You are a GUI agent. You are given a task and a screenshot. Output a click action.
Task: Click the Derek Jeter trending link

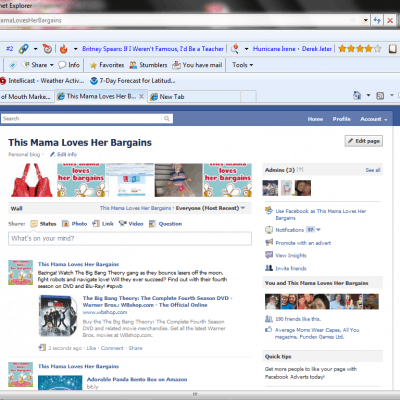(x=317, y=49)
